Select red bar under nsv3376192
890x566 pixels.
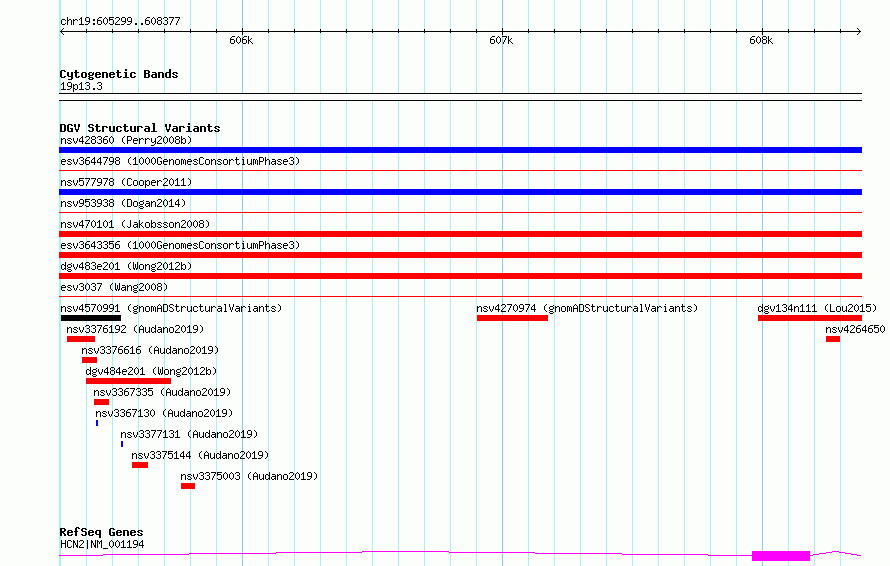click(x=81, y=339)
